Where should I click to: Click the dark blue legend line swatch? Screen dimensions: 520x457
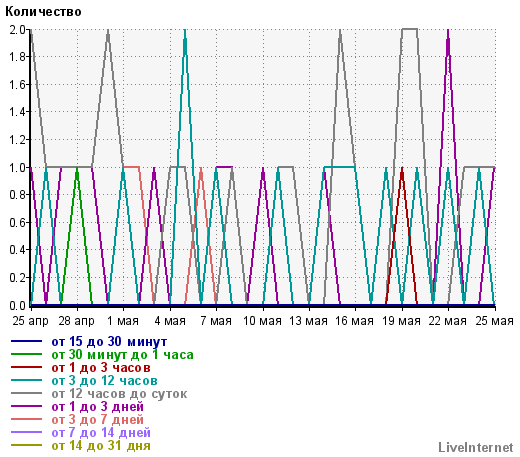pos(26,341)
